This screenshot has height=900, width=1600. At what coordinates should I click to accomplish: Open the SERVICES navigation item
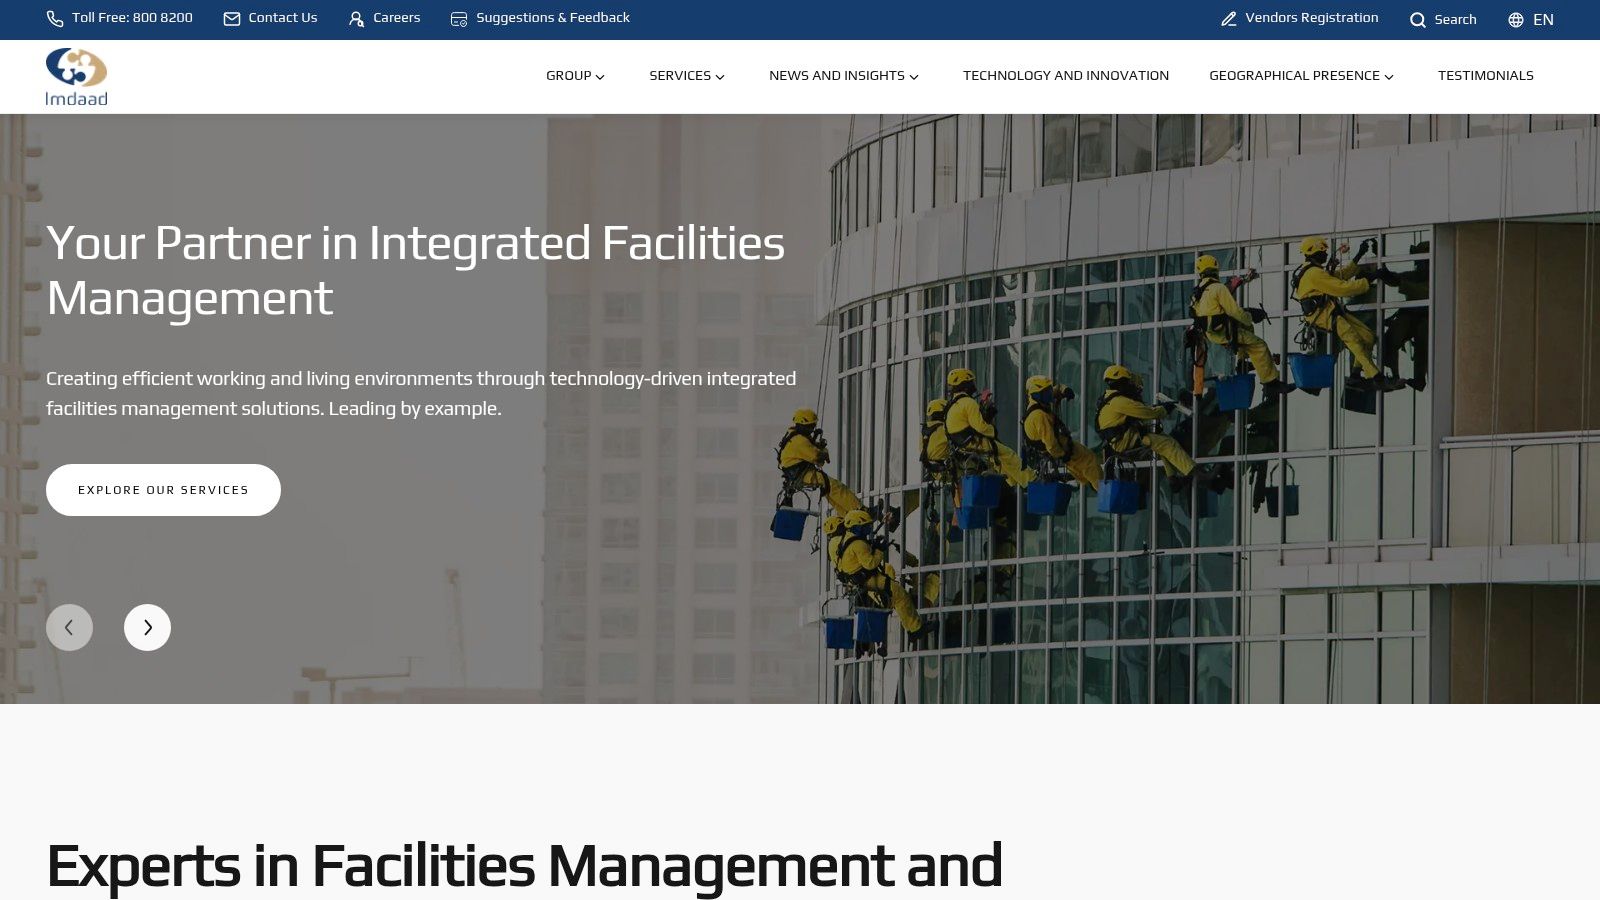pyautogui.click(x=680, y=76)
